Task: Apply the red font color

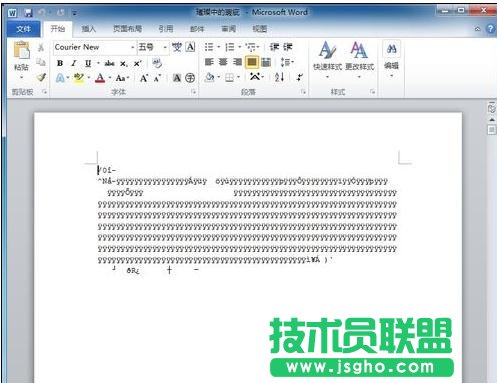Action: [x=100, y=78]
